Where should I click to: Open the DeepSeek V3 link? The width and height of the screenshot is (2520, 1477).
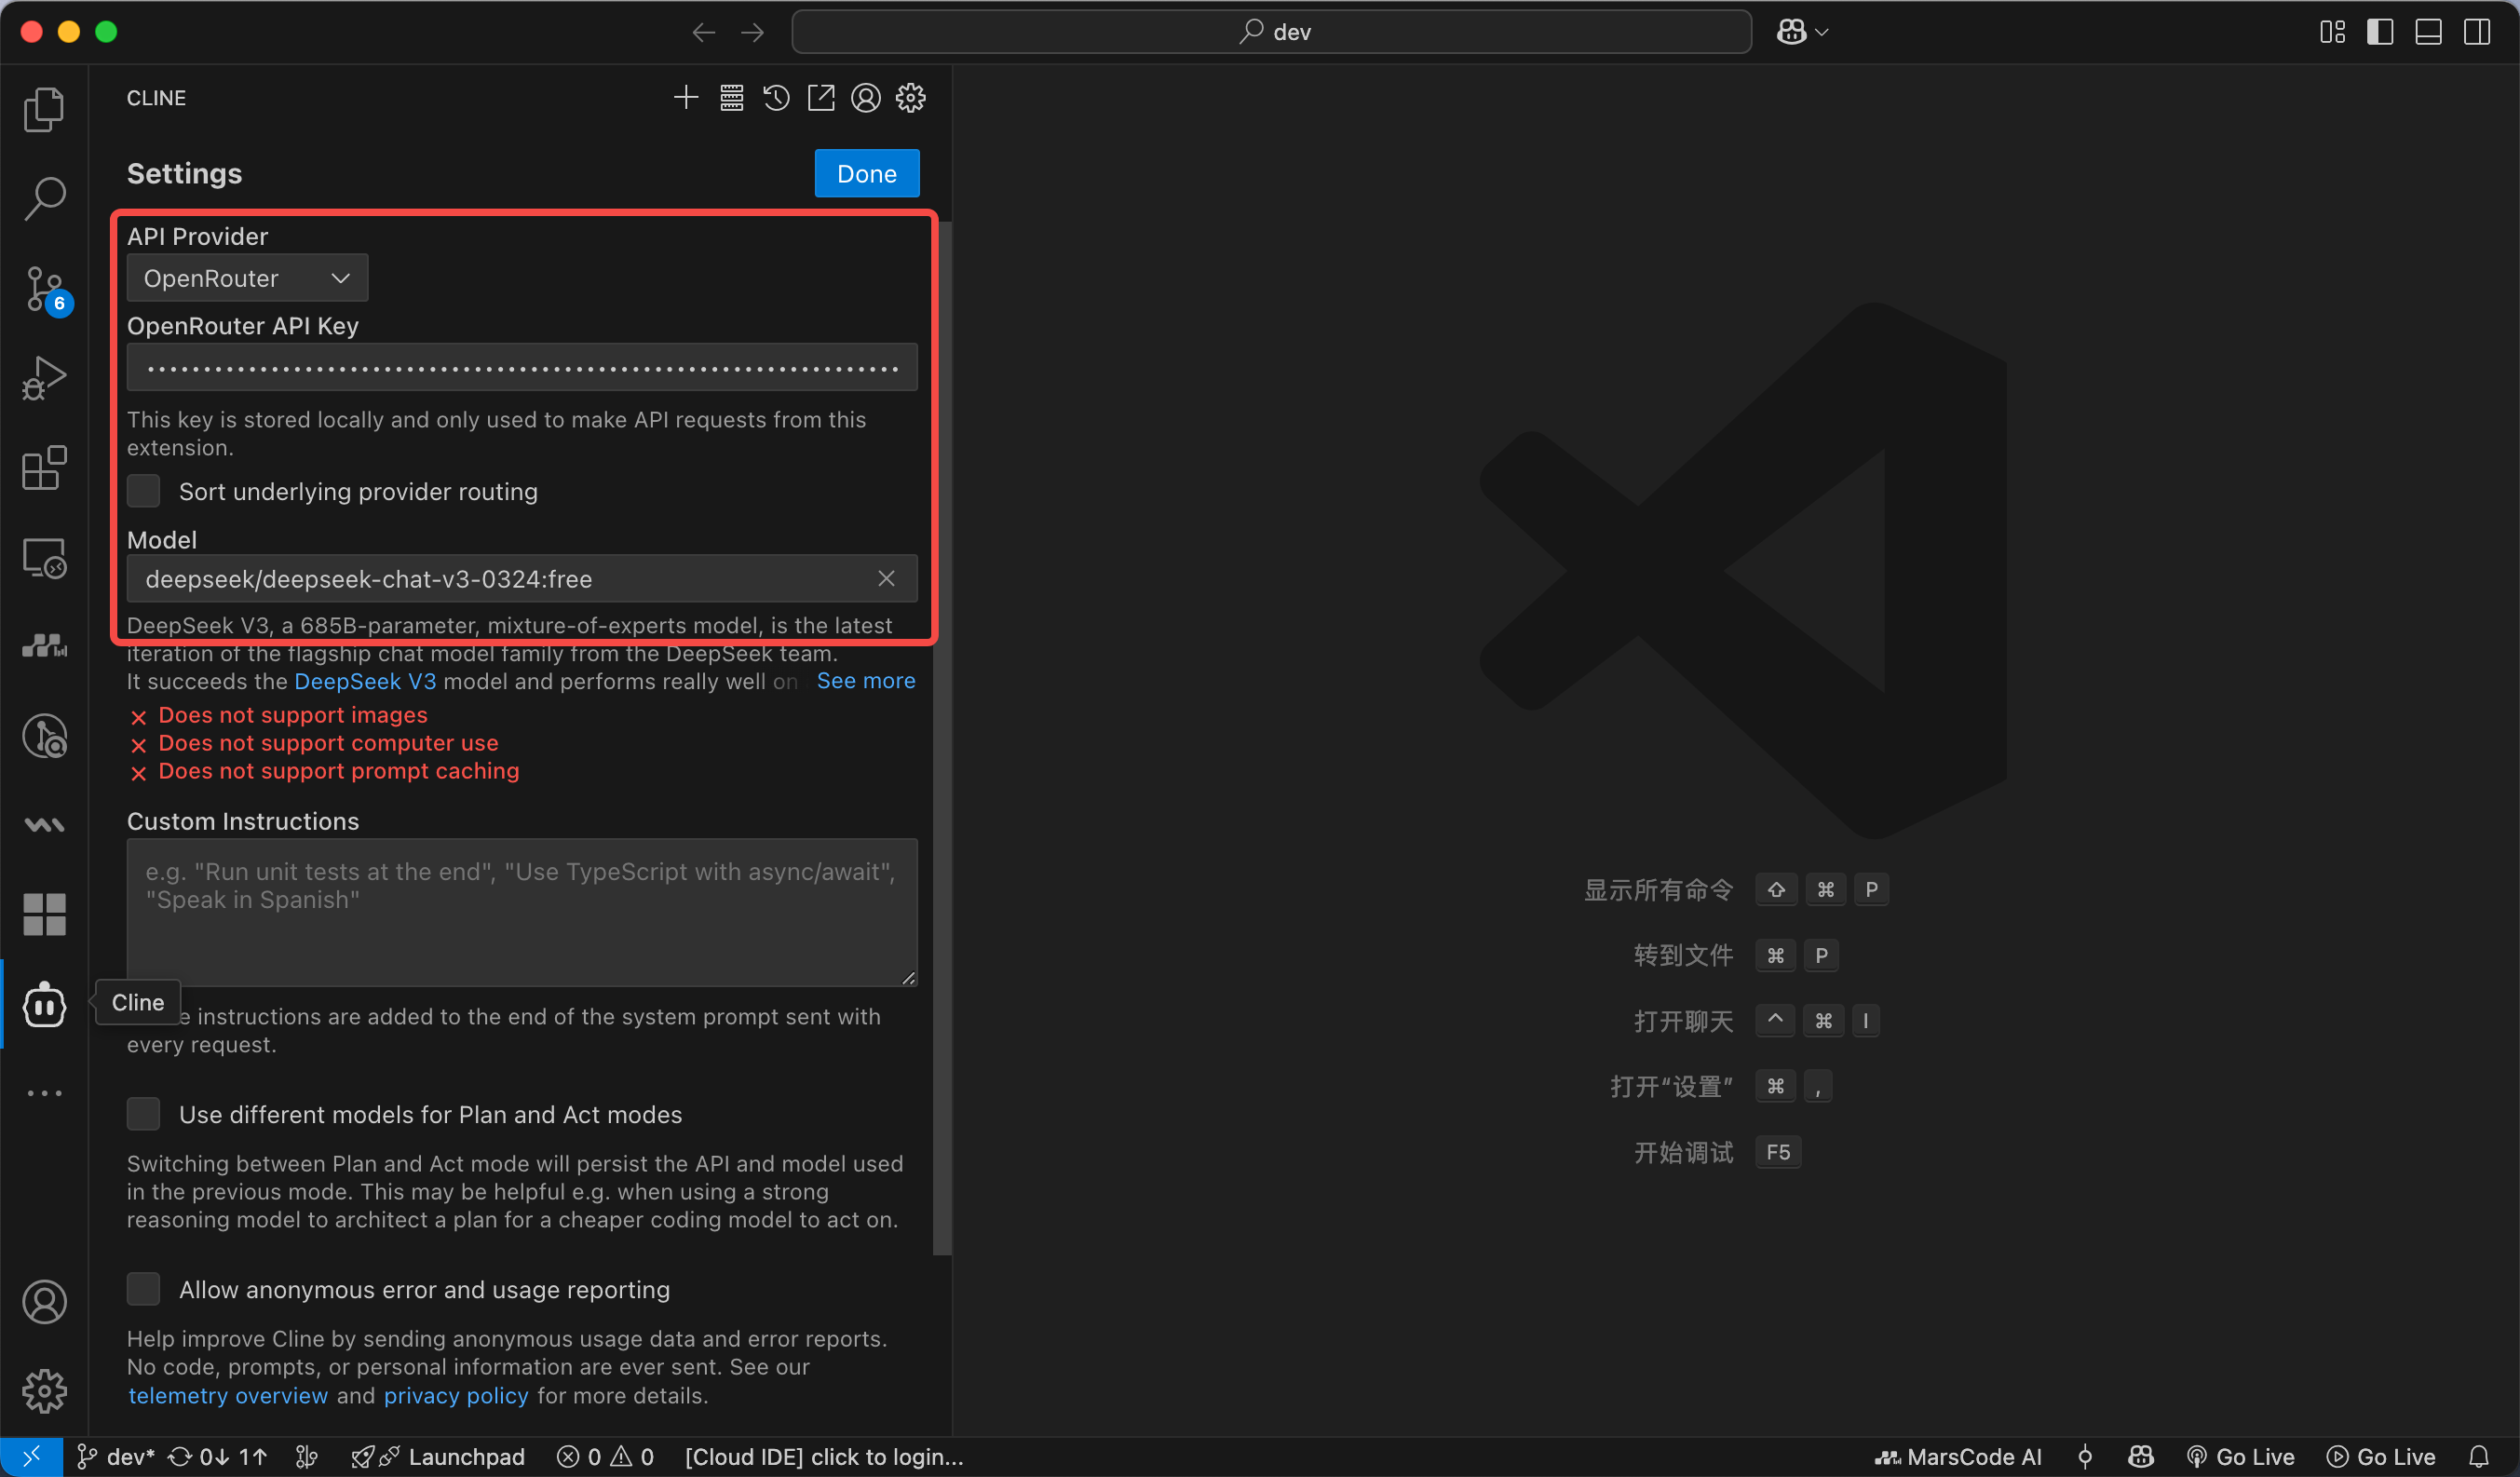pos(365,681)
